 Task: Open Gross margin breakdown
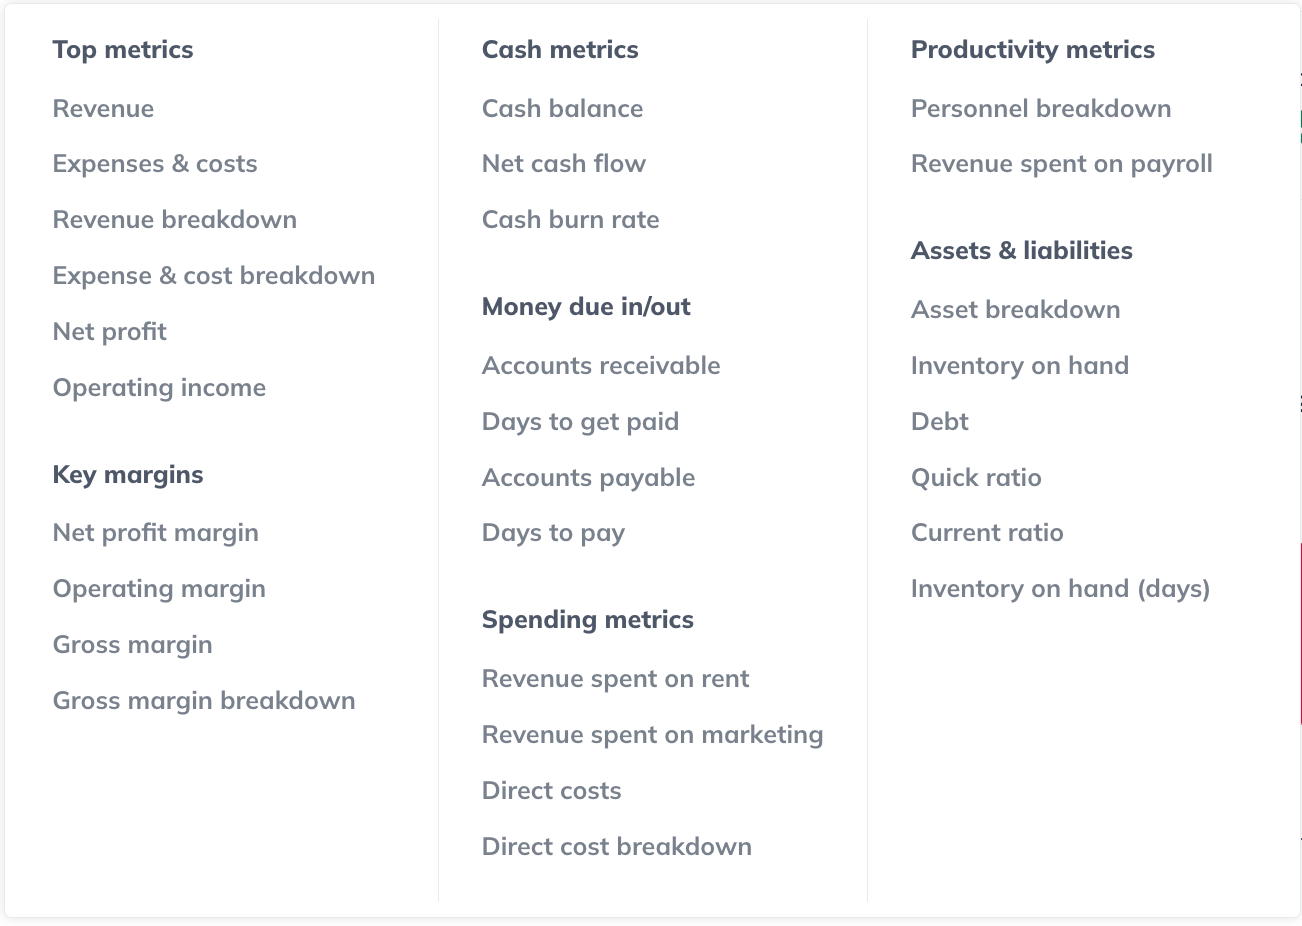(203, 701)
